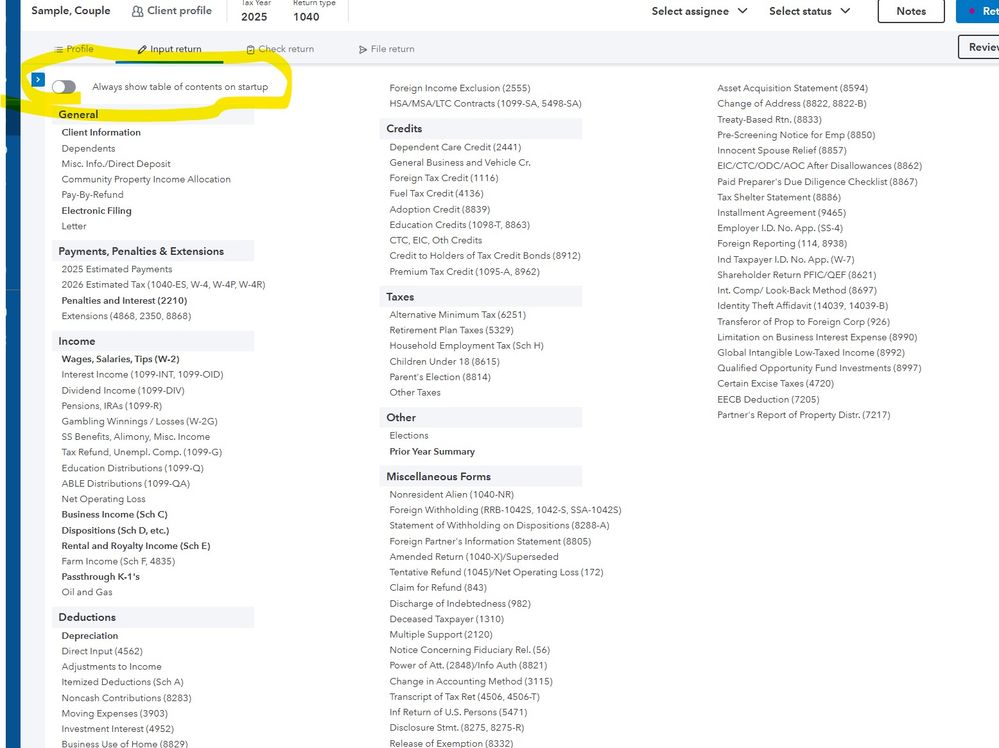Click the pencil icon on Input return
Image resolution: width=999 pixels, height=748 pixels.
pos(142,49)
